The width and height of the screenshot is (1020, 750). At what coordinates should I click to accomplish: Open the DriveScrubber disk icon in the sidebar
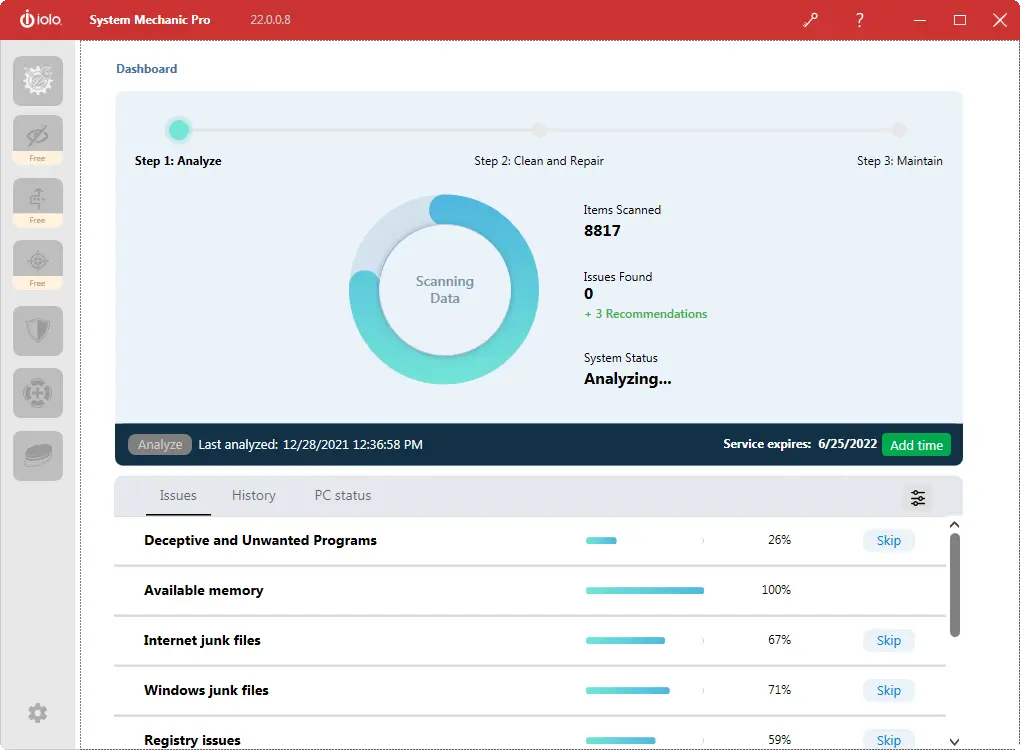coord(37,455)
